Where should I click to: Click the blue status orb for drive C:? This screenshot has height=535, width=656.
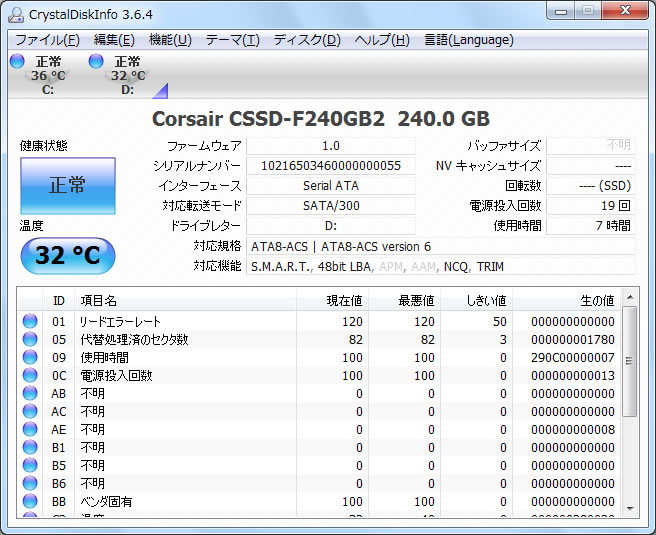[x=17, y=61]
